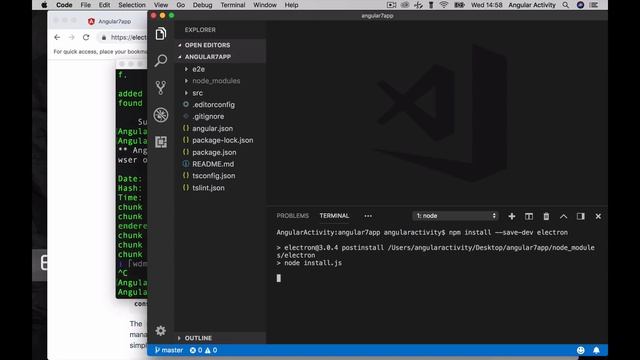Click the Chrome forward arrow
The image size is (640, 360).
tap(71, 37)
